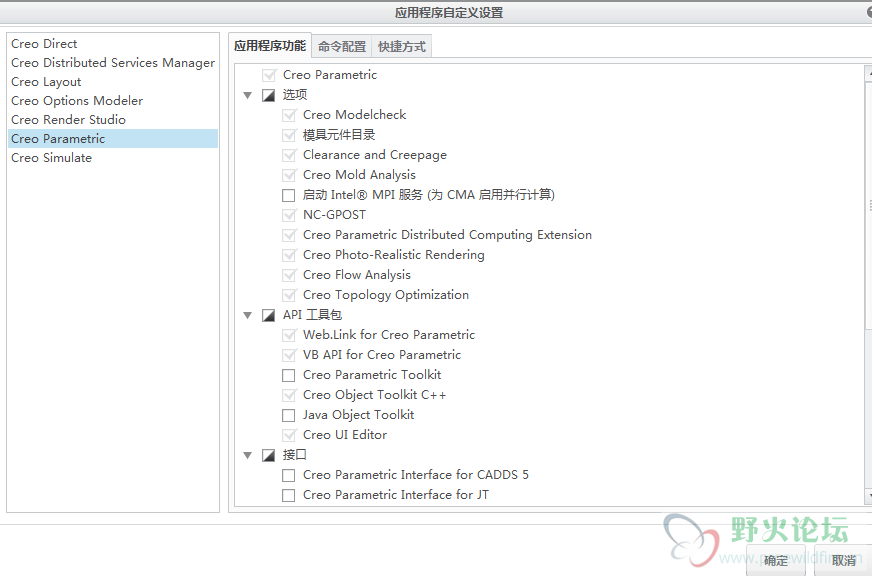
Task: Click the 选项 group label
Action: (x=295, y=95)
